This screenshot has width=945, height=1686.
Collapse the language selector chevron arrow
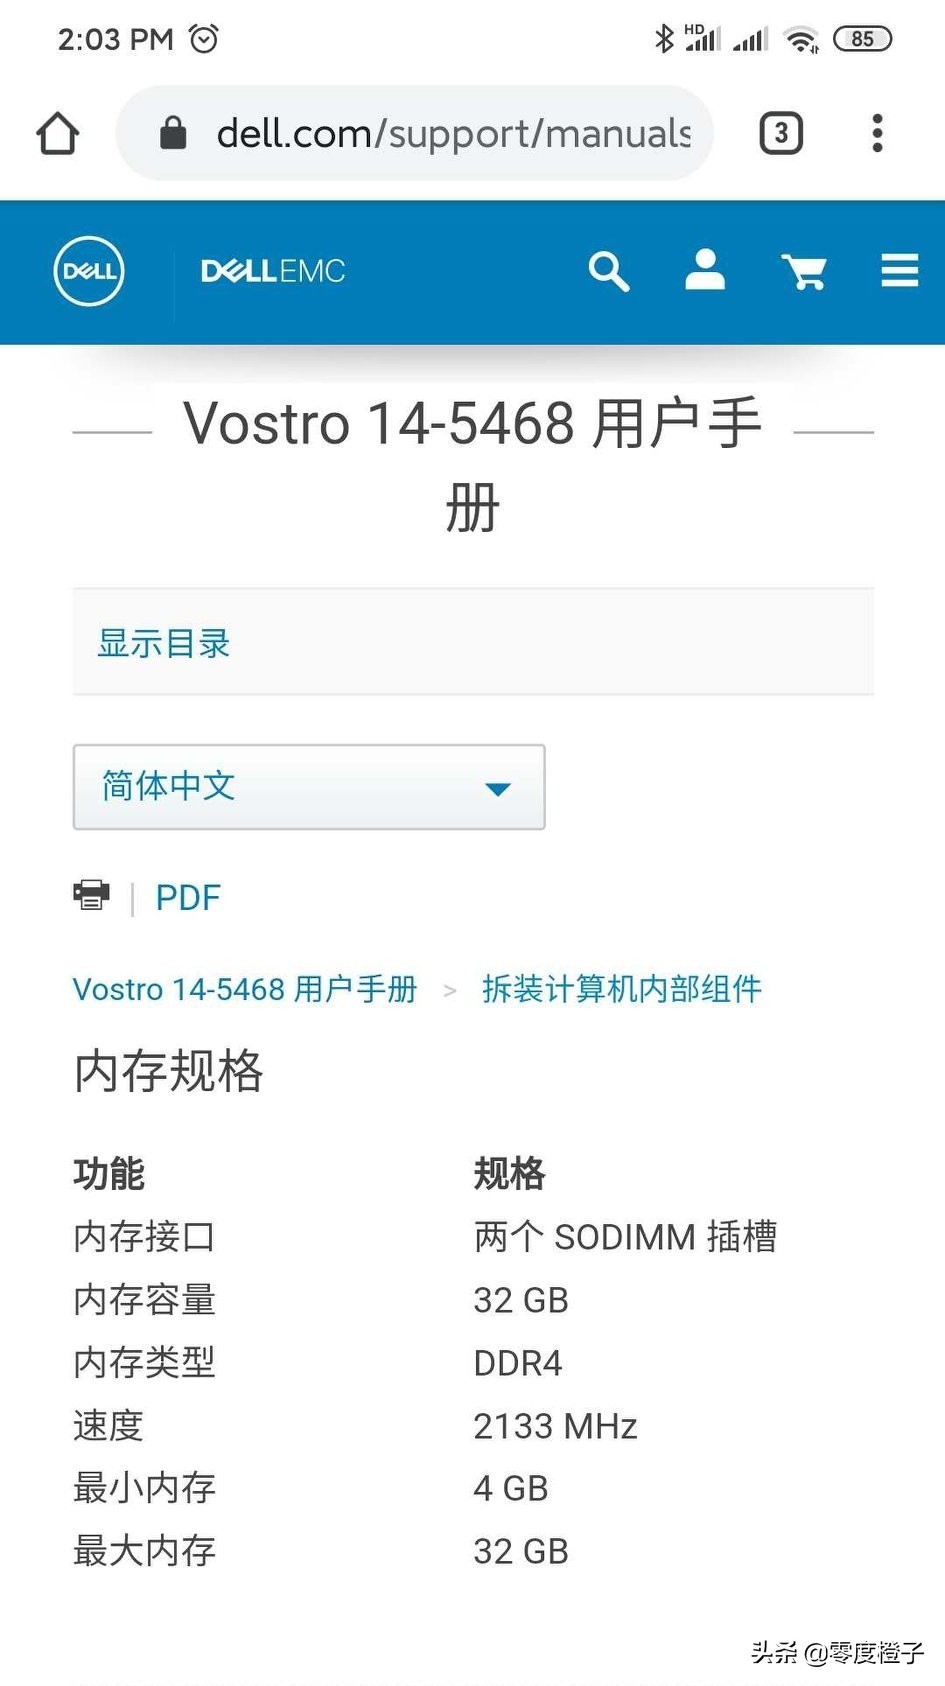[x=497, y=789]
